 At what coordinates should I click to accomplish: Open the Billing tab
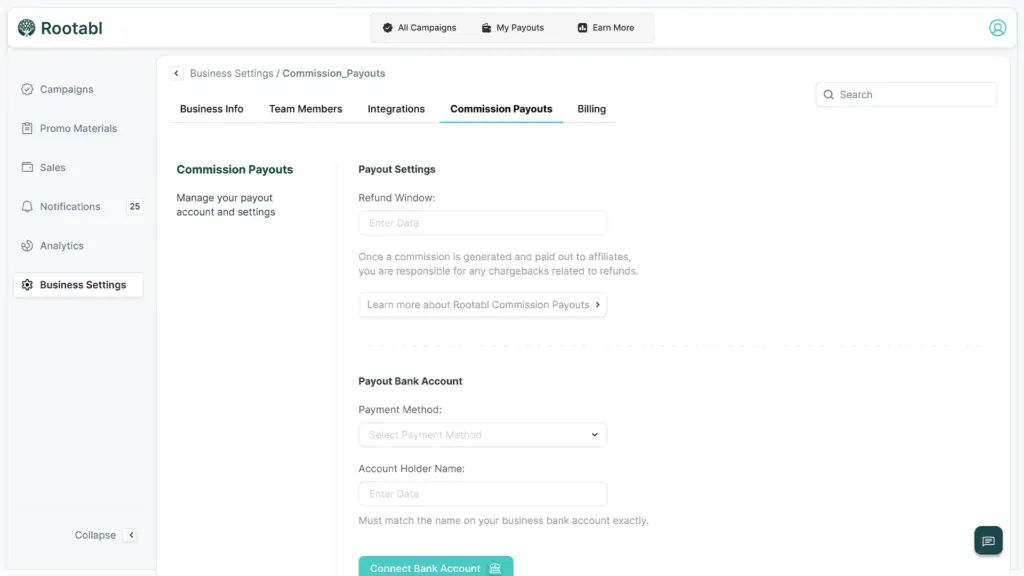(x=591, y=109)
